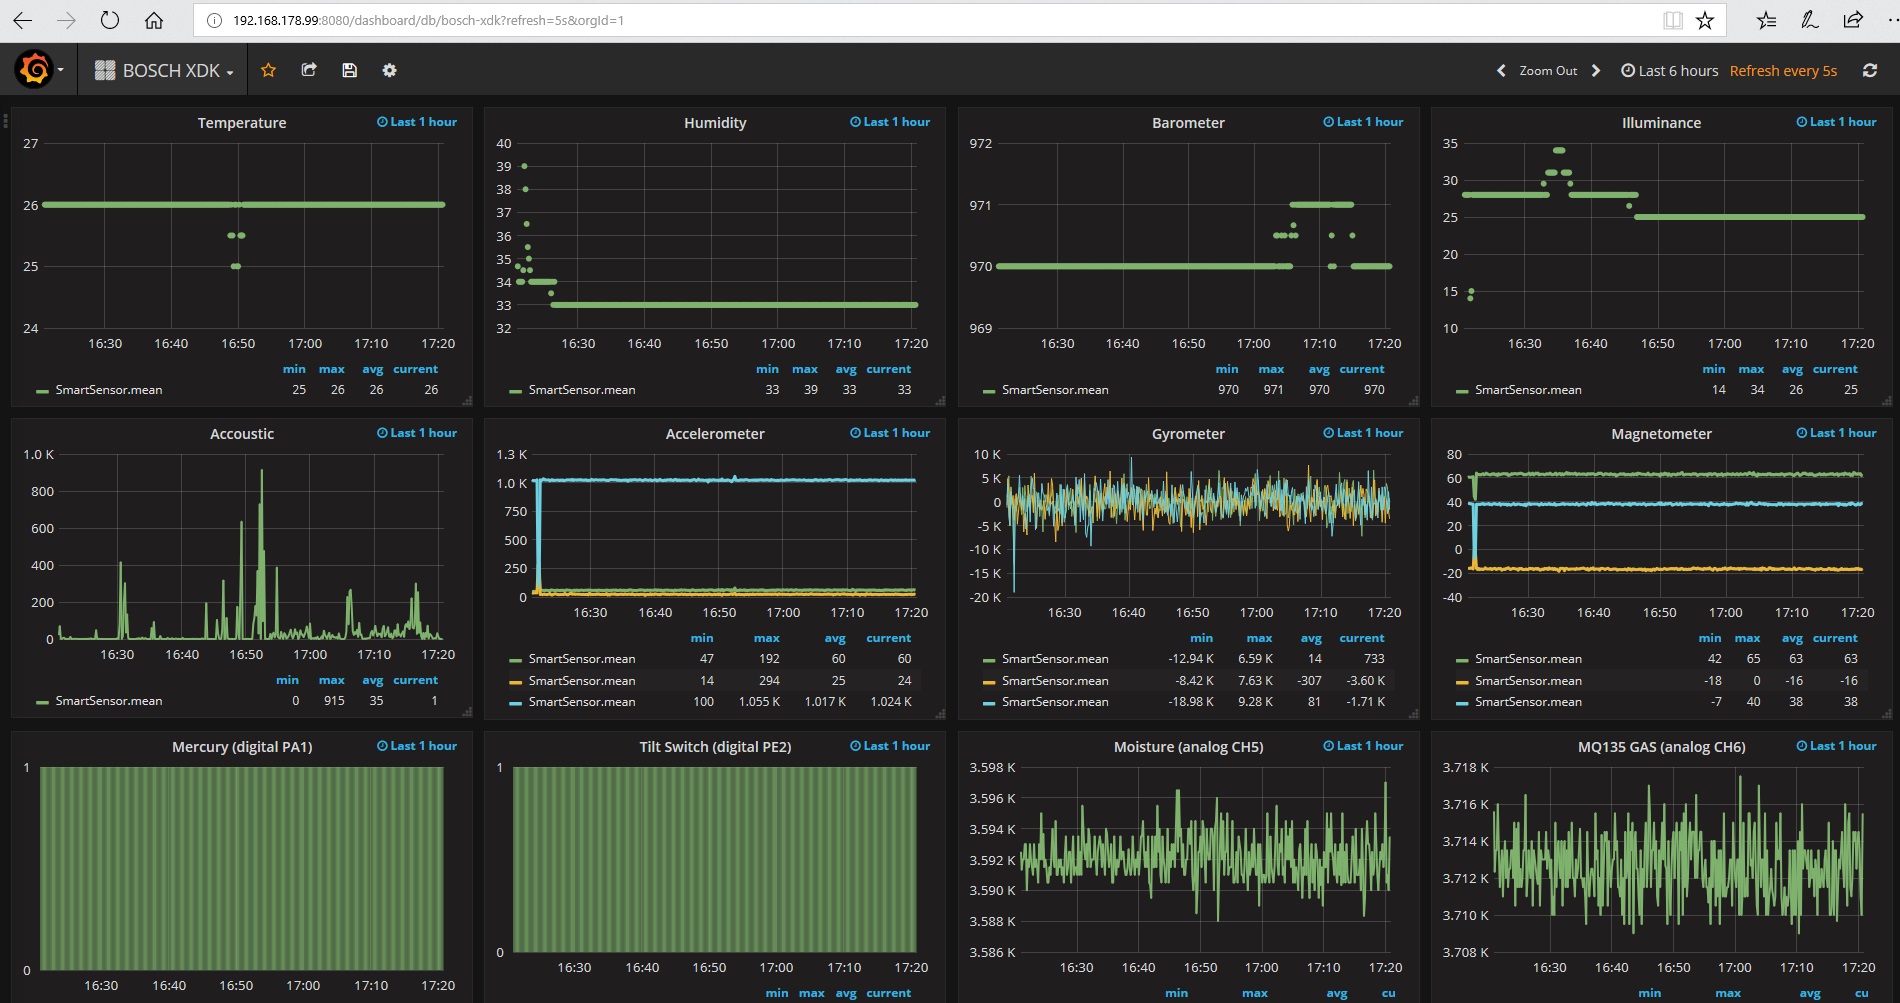Add page to browser favorites star
The image size is (1900, 1003).
coord(1705,20)
